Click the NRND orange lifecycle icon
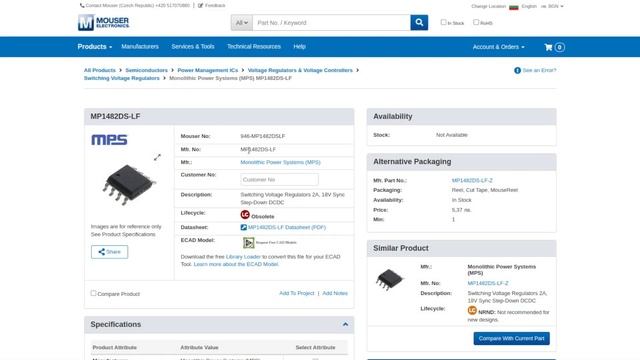Screen dimensions: 640x360 [x=472, y=311]
